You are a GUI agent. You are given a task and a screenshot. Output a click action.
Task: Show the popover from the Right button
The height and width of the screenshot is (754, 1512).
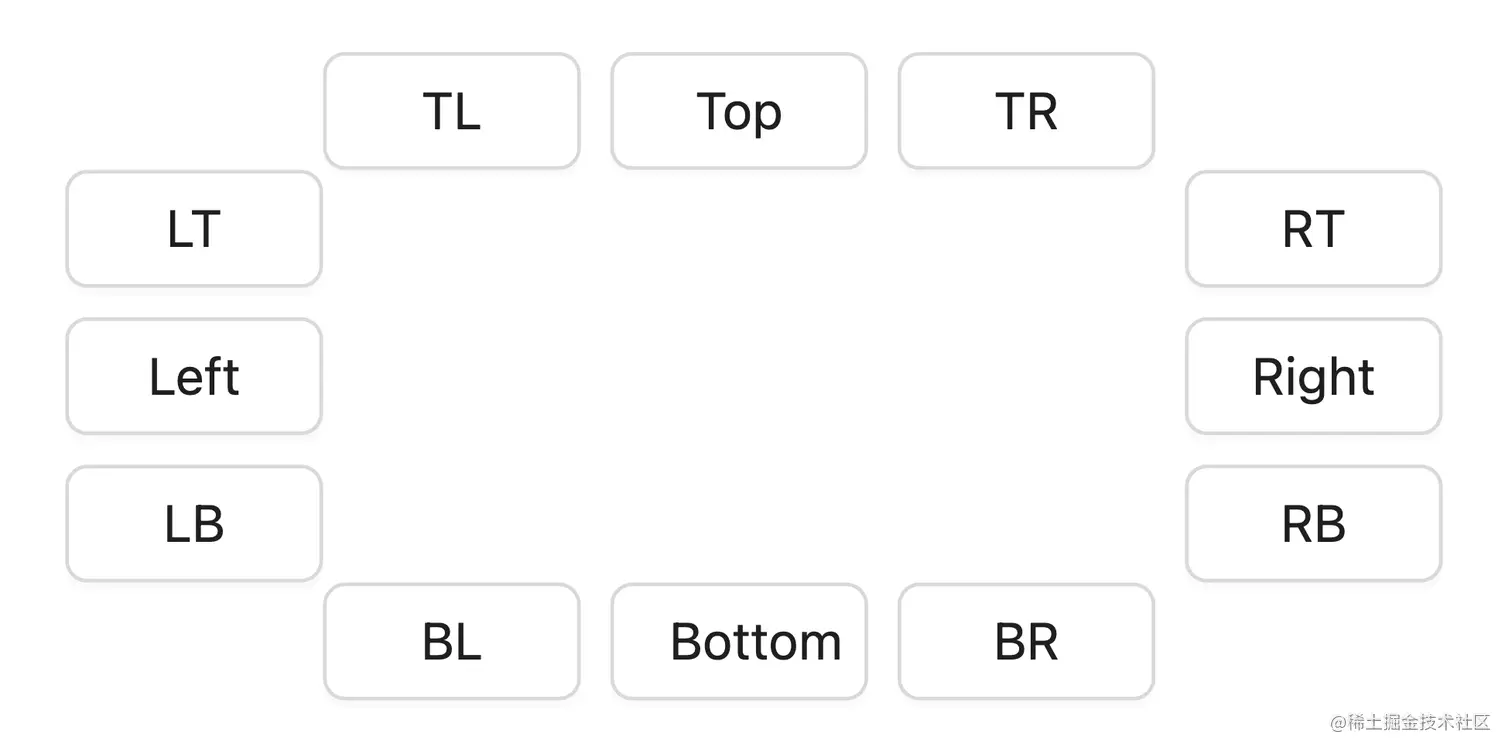(1314, 376)
